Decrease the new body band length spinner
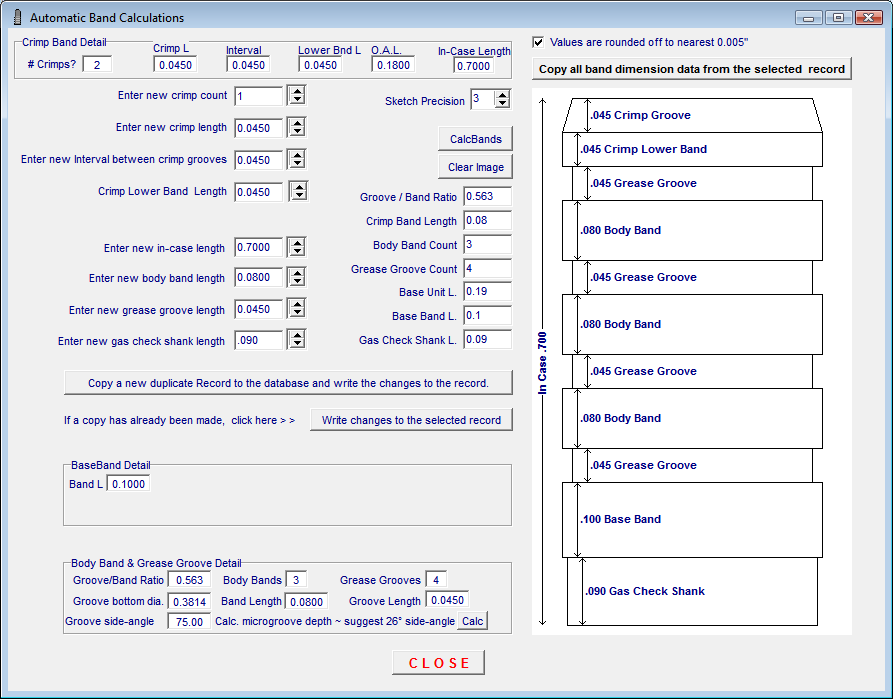Viewport: 893px width, 699px height. tap(297, 281)
